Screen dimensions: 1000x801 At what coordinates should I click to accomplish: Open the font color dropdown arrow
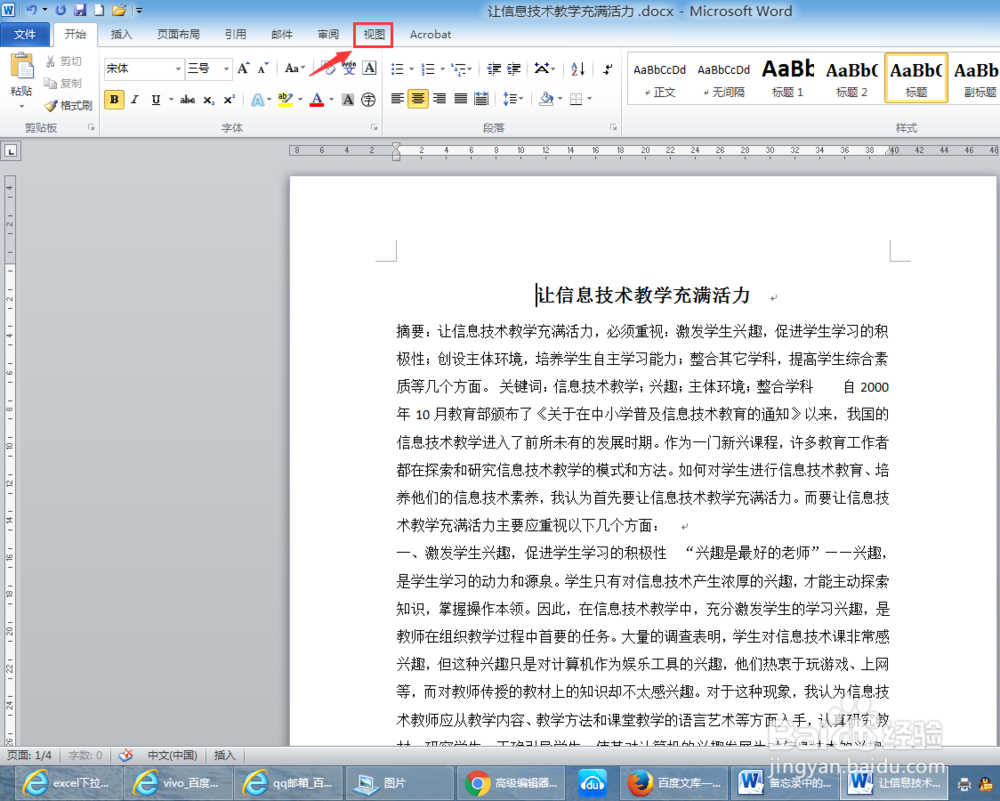tap(331, 100)
